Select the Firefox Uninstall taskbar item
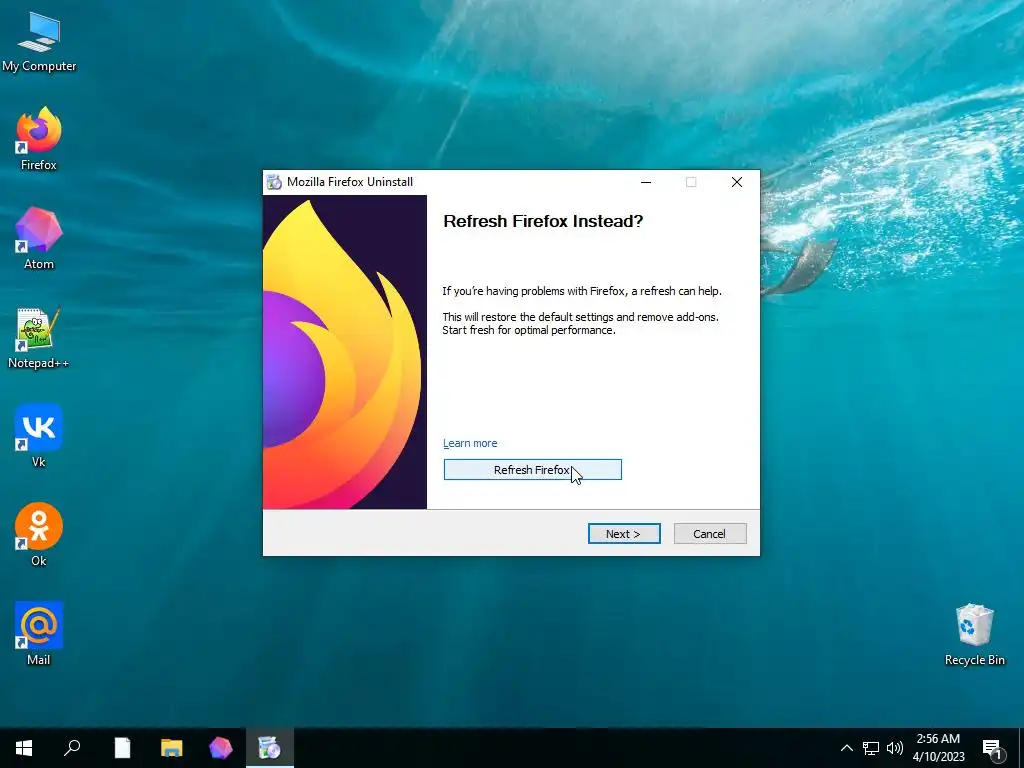1024x768 pixels. click(270, 748)
